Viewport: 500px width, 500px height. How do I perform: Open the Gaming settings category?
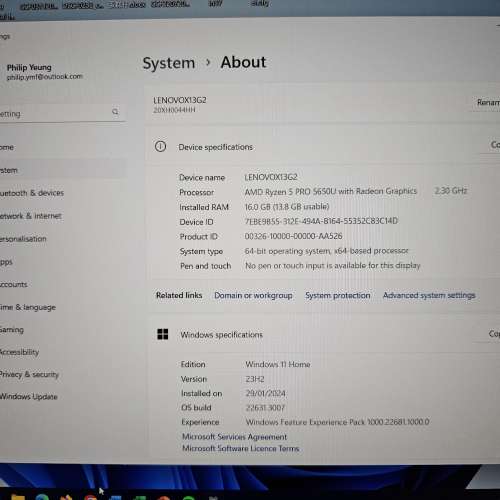12,330
